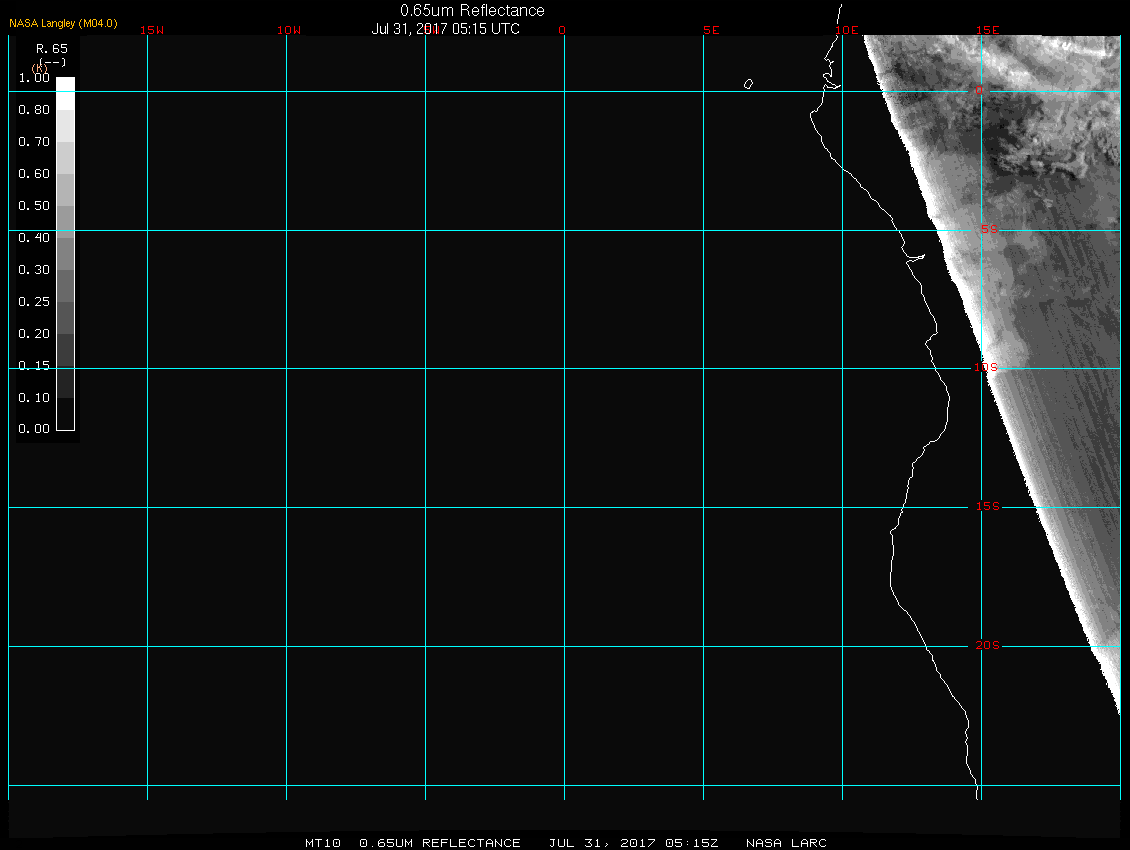The image size is (1130, 850).
Task: Click the 5S latitude label
Action: pyautogui.click(x=988, y=230)
